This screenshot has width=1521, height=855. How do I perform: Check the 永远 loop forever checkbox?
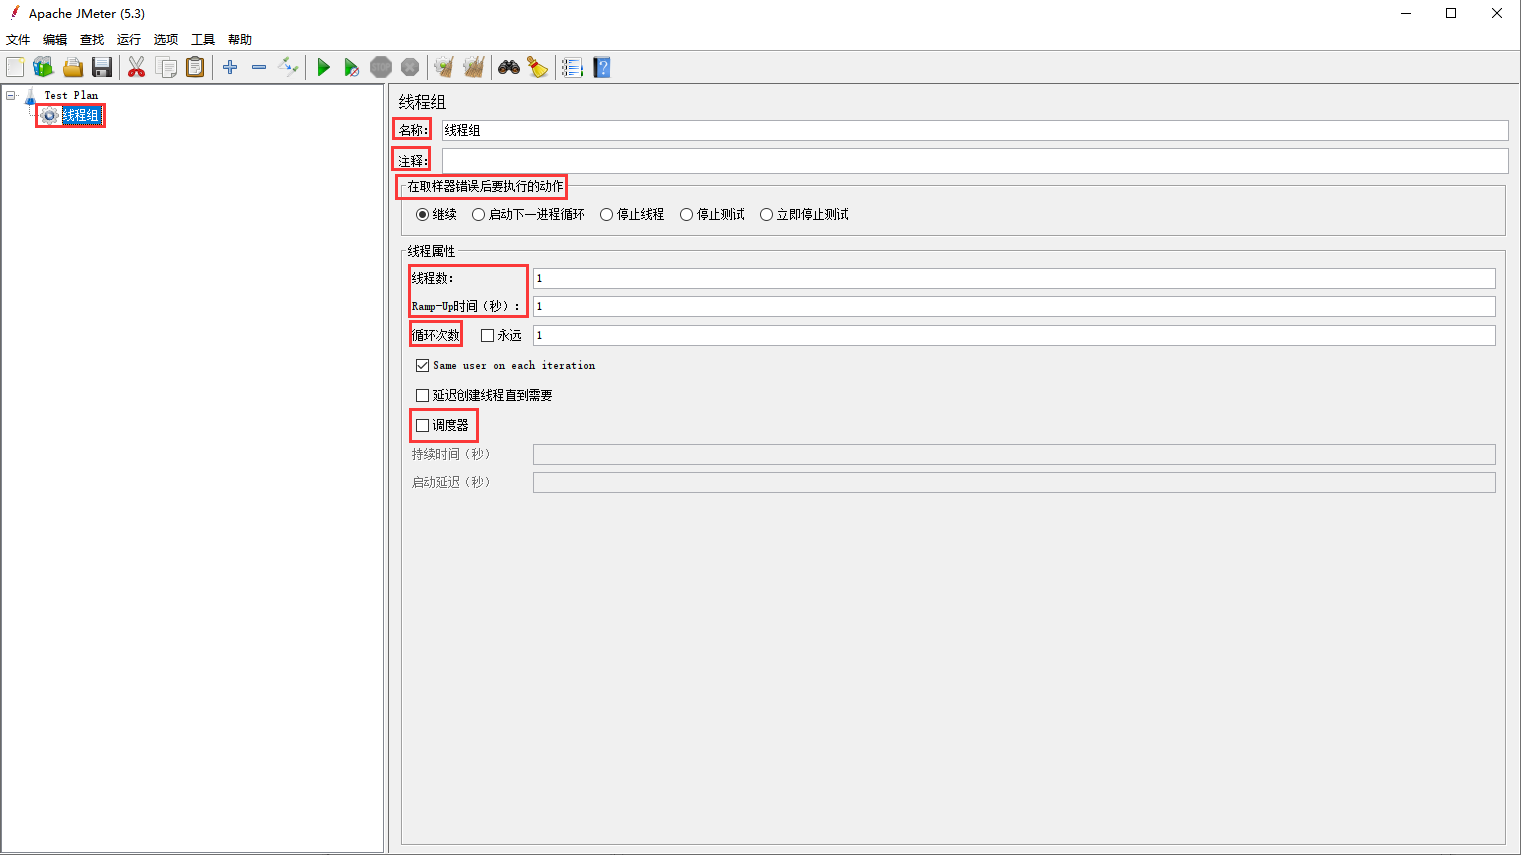pos(488,336)
